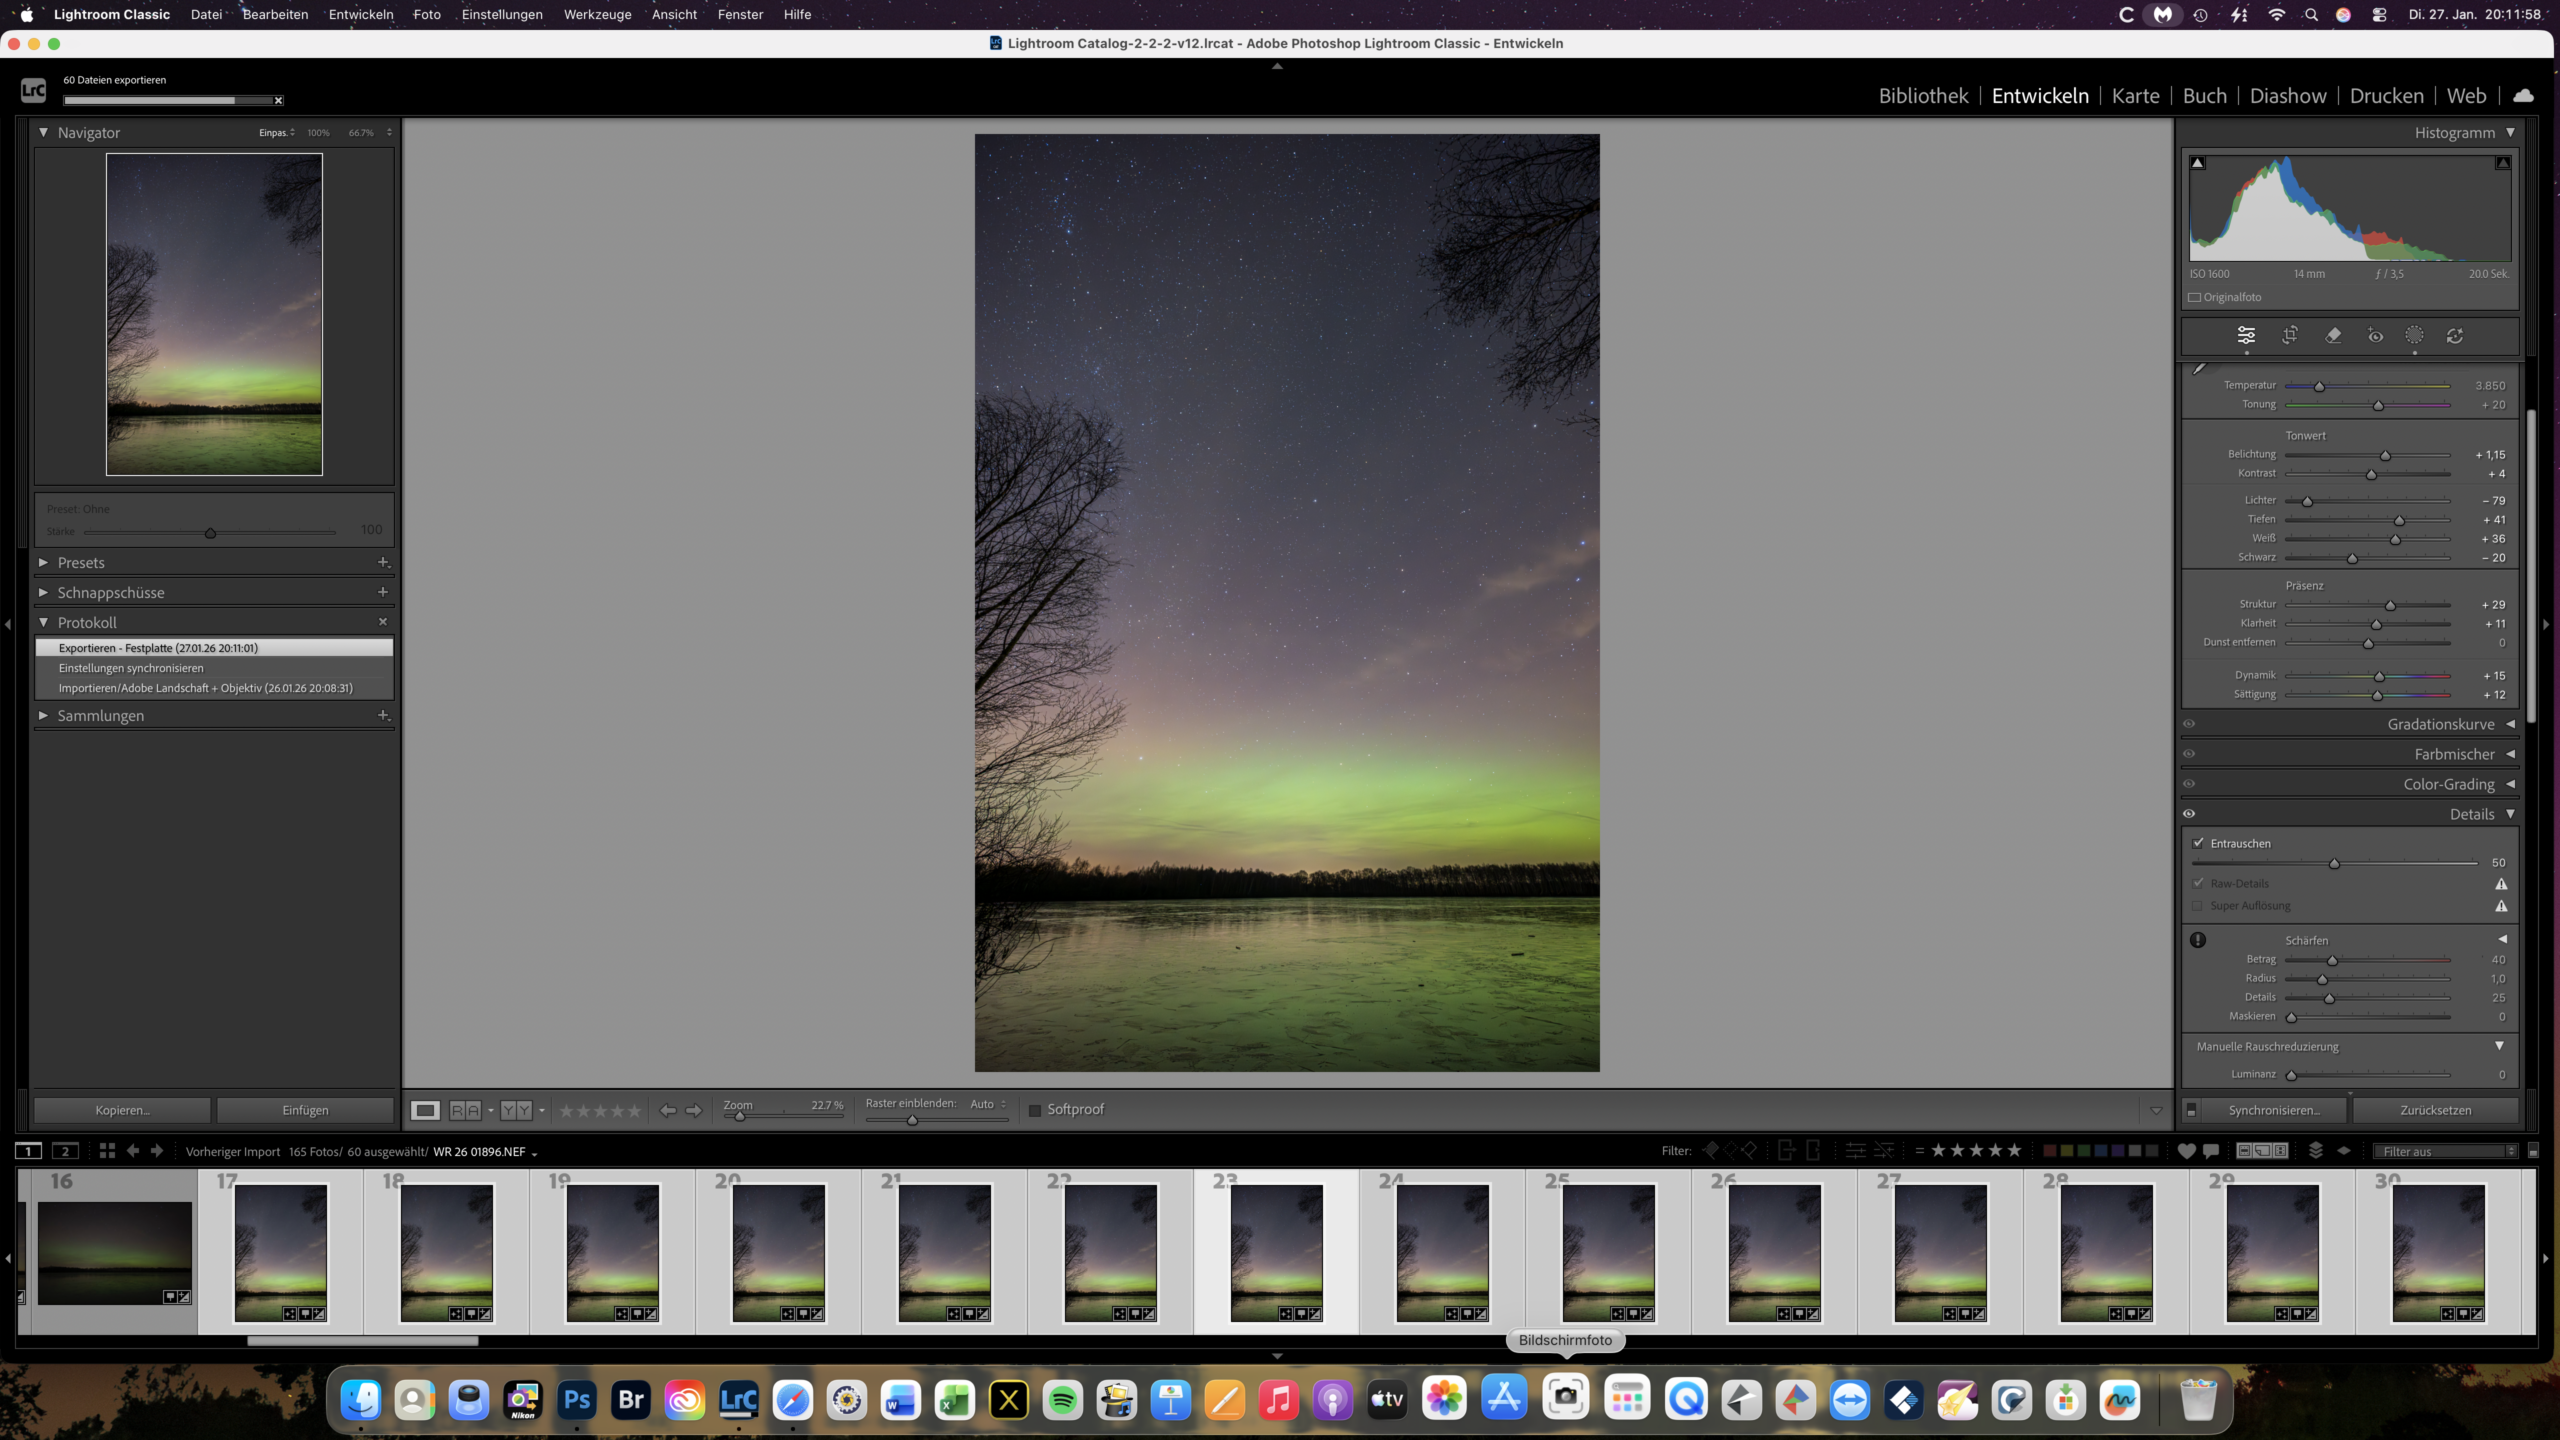Cancel the export progress bar
This screenshot has height=1440, width=2560.
click(x=279, y=100)
